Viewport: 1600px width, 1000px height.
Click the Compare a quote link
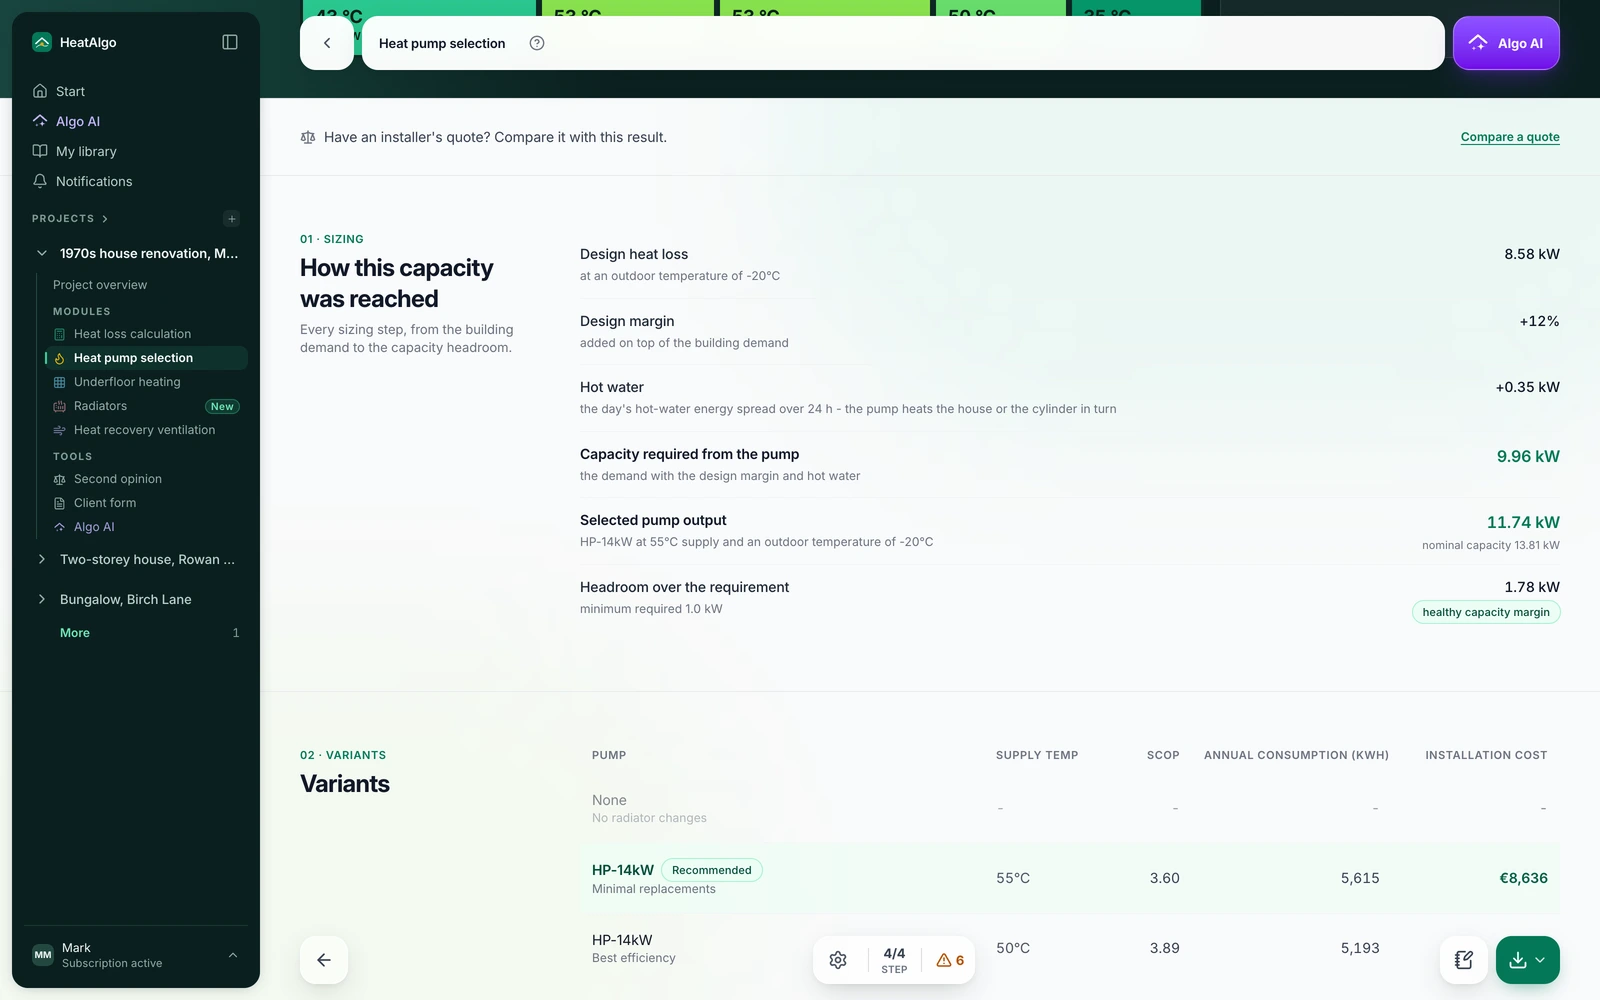[x=1510, y=137]
